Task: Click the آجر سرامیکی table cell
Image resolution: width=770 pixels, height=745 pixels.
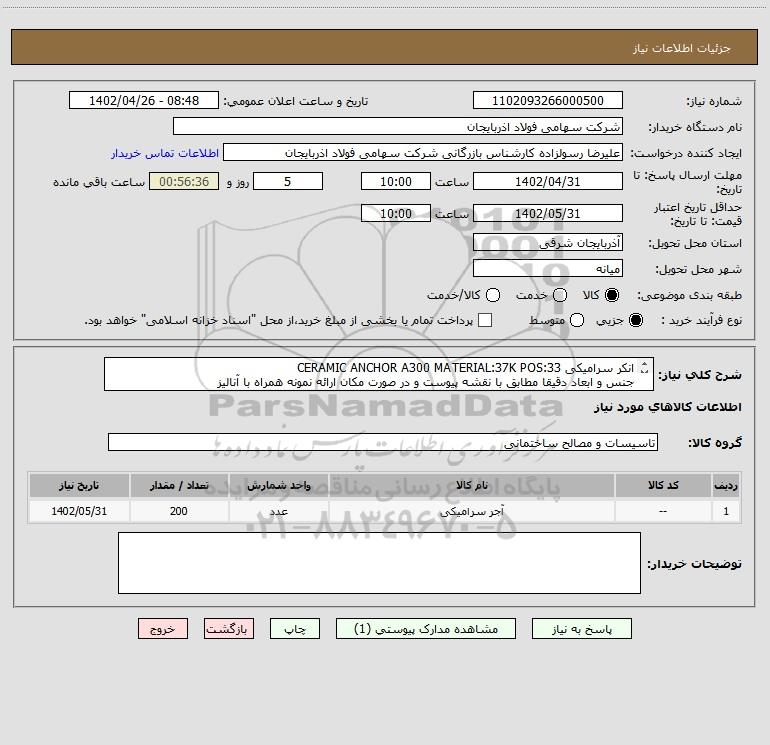Action: (x=471, y=511)
